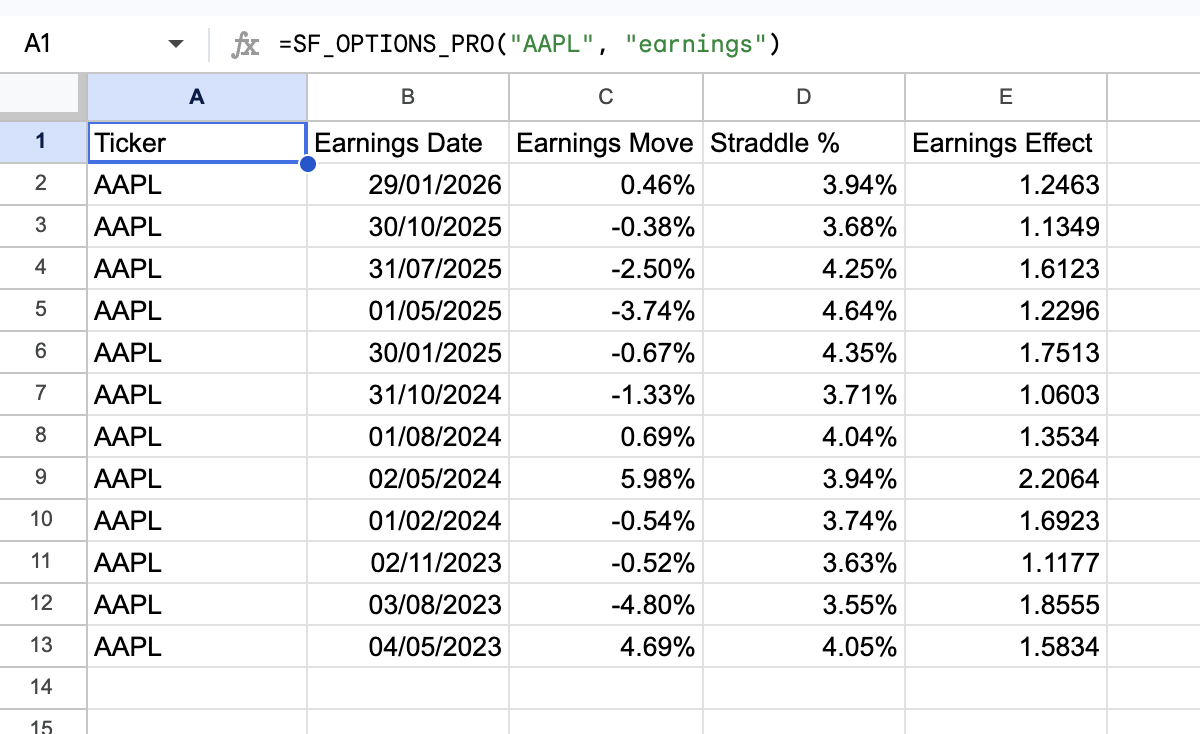Click the Earnings Date header cell
This screenshot has height=734, width=1200.
click(408, 142)
